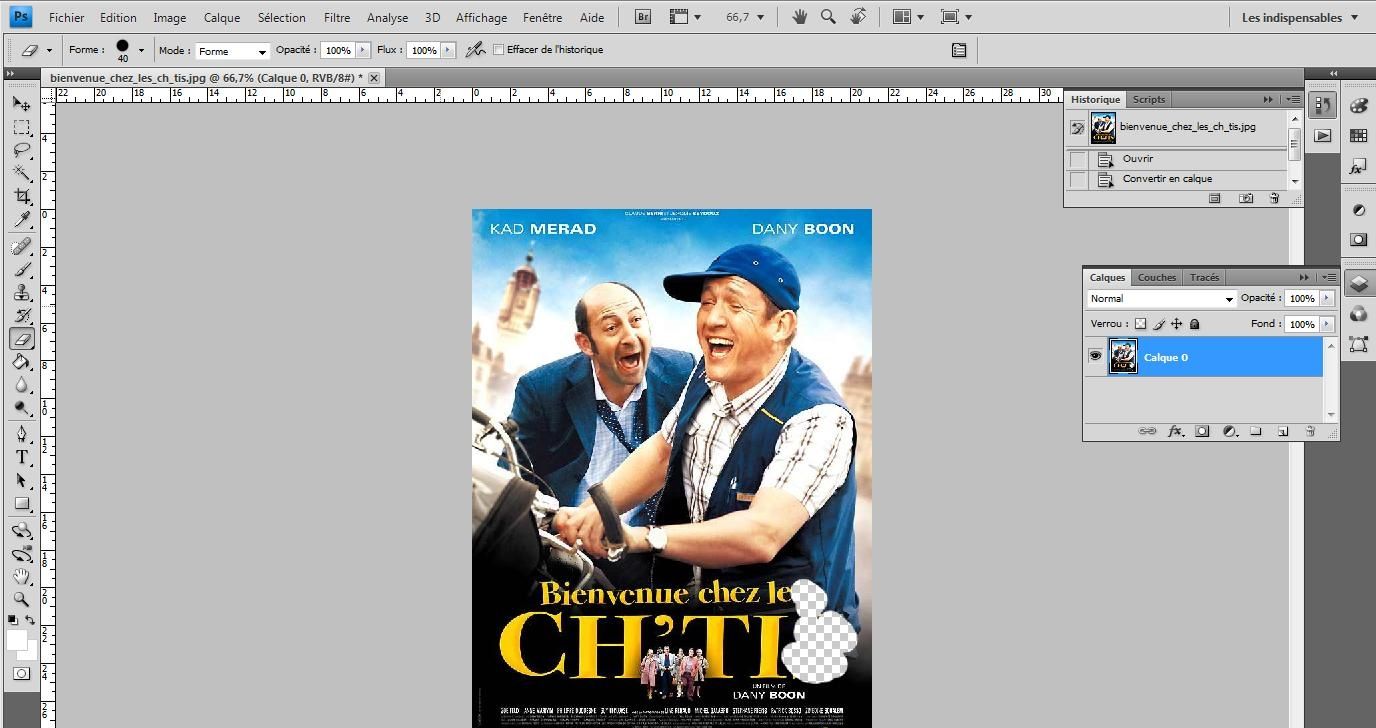Select the 3D Orbit camera tool
The height and width of the screenshot is (728, 1376).
click(x=21, y=553)
